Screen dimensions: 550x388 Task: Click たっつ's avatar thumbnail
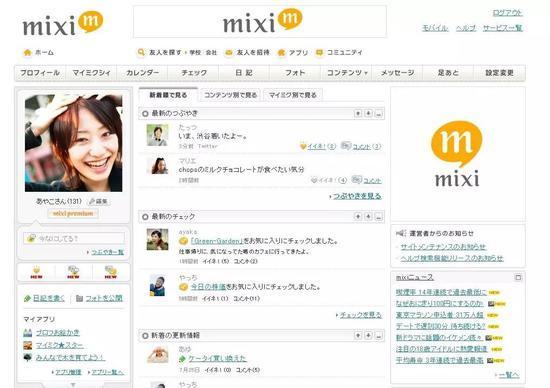(157, 135)
